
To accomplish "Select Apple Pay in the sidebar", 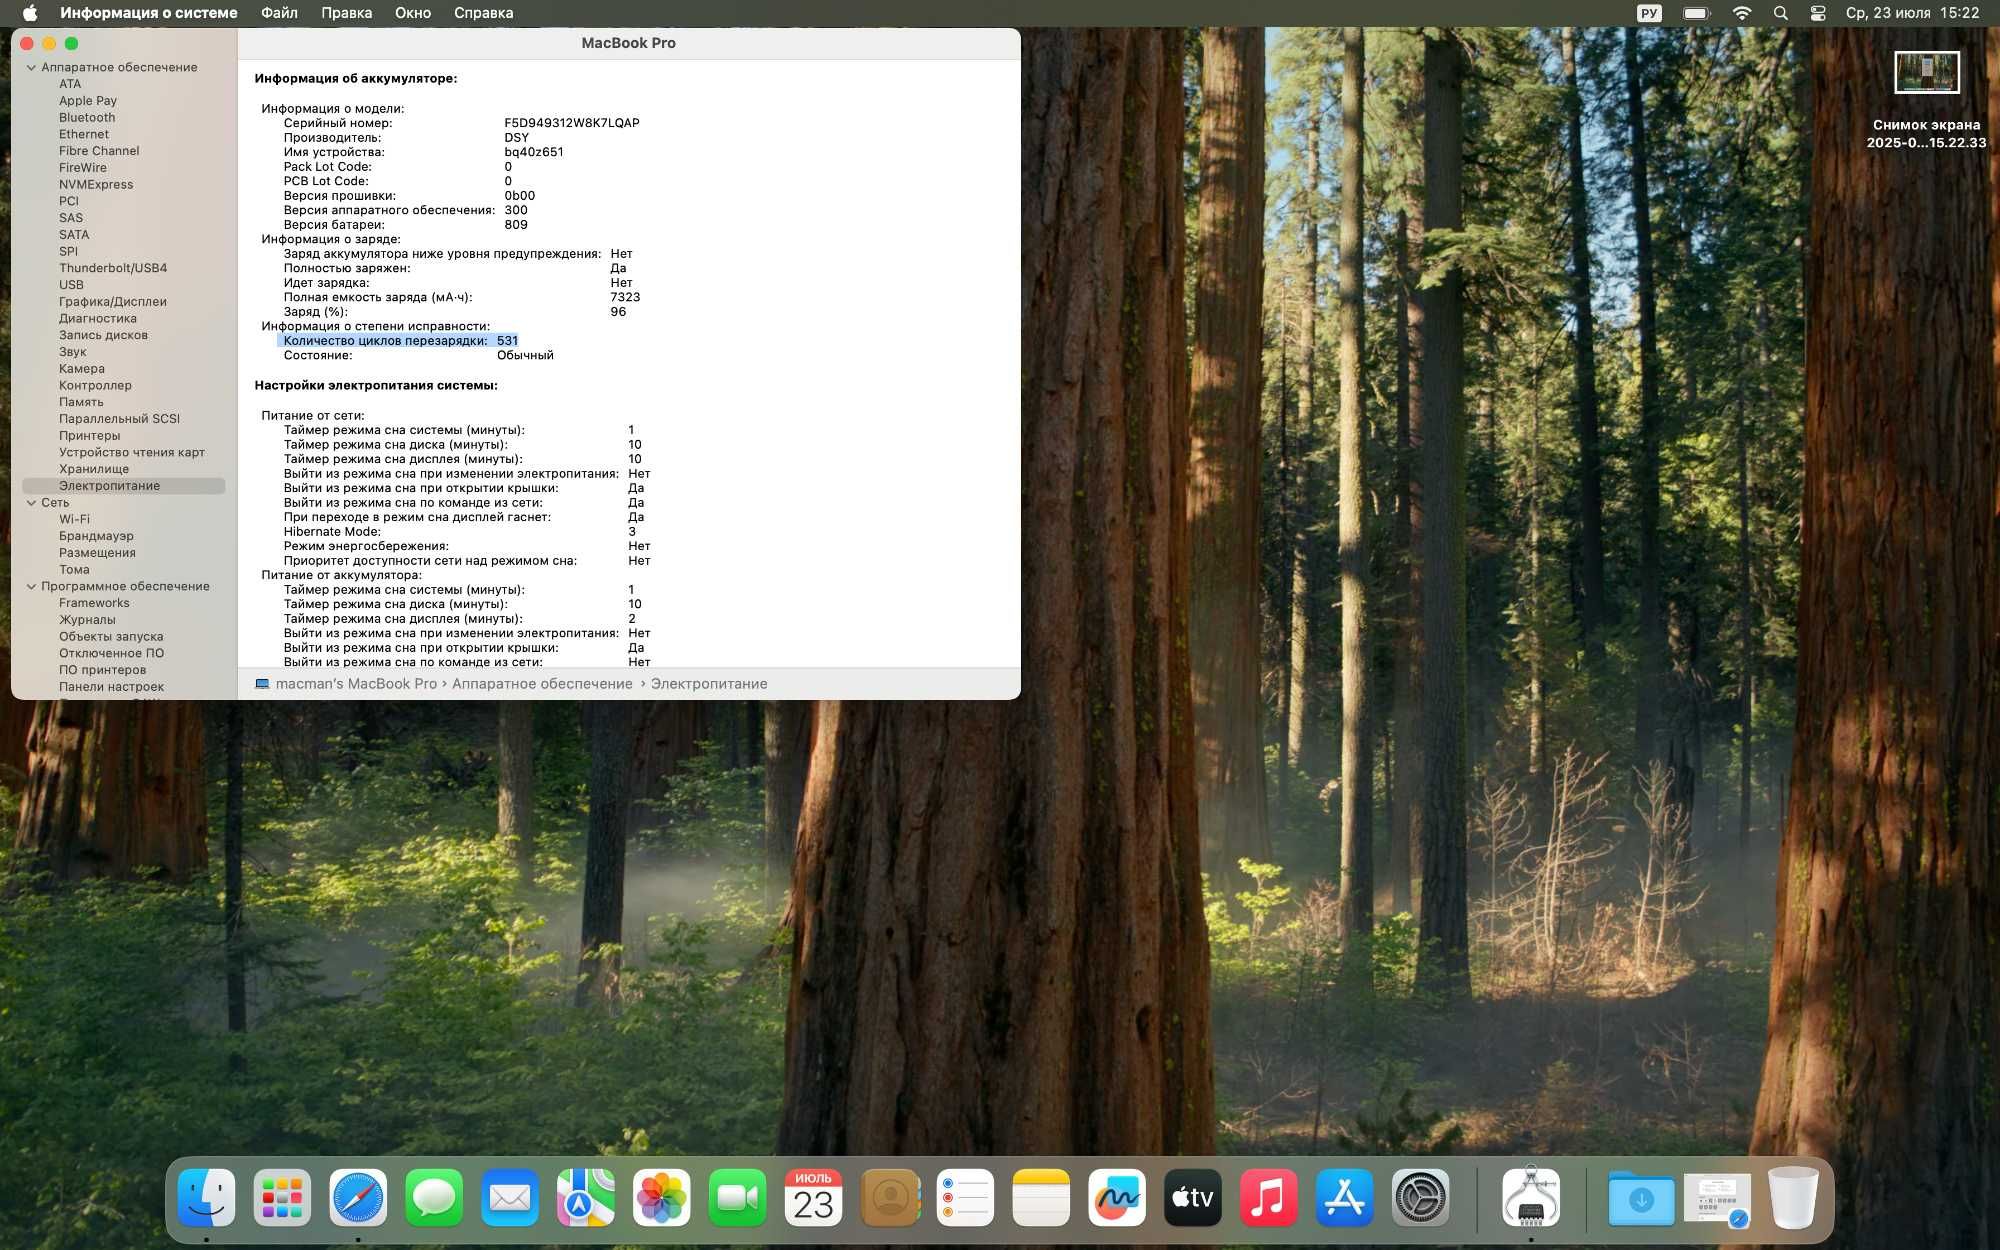I will (88, 101).
